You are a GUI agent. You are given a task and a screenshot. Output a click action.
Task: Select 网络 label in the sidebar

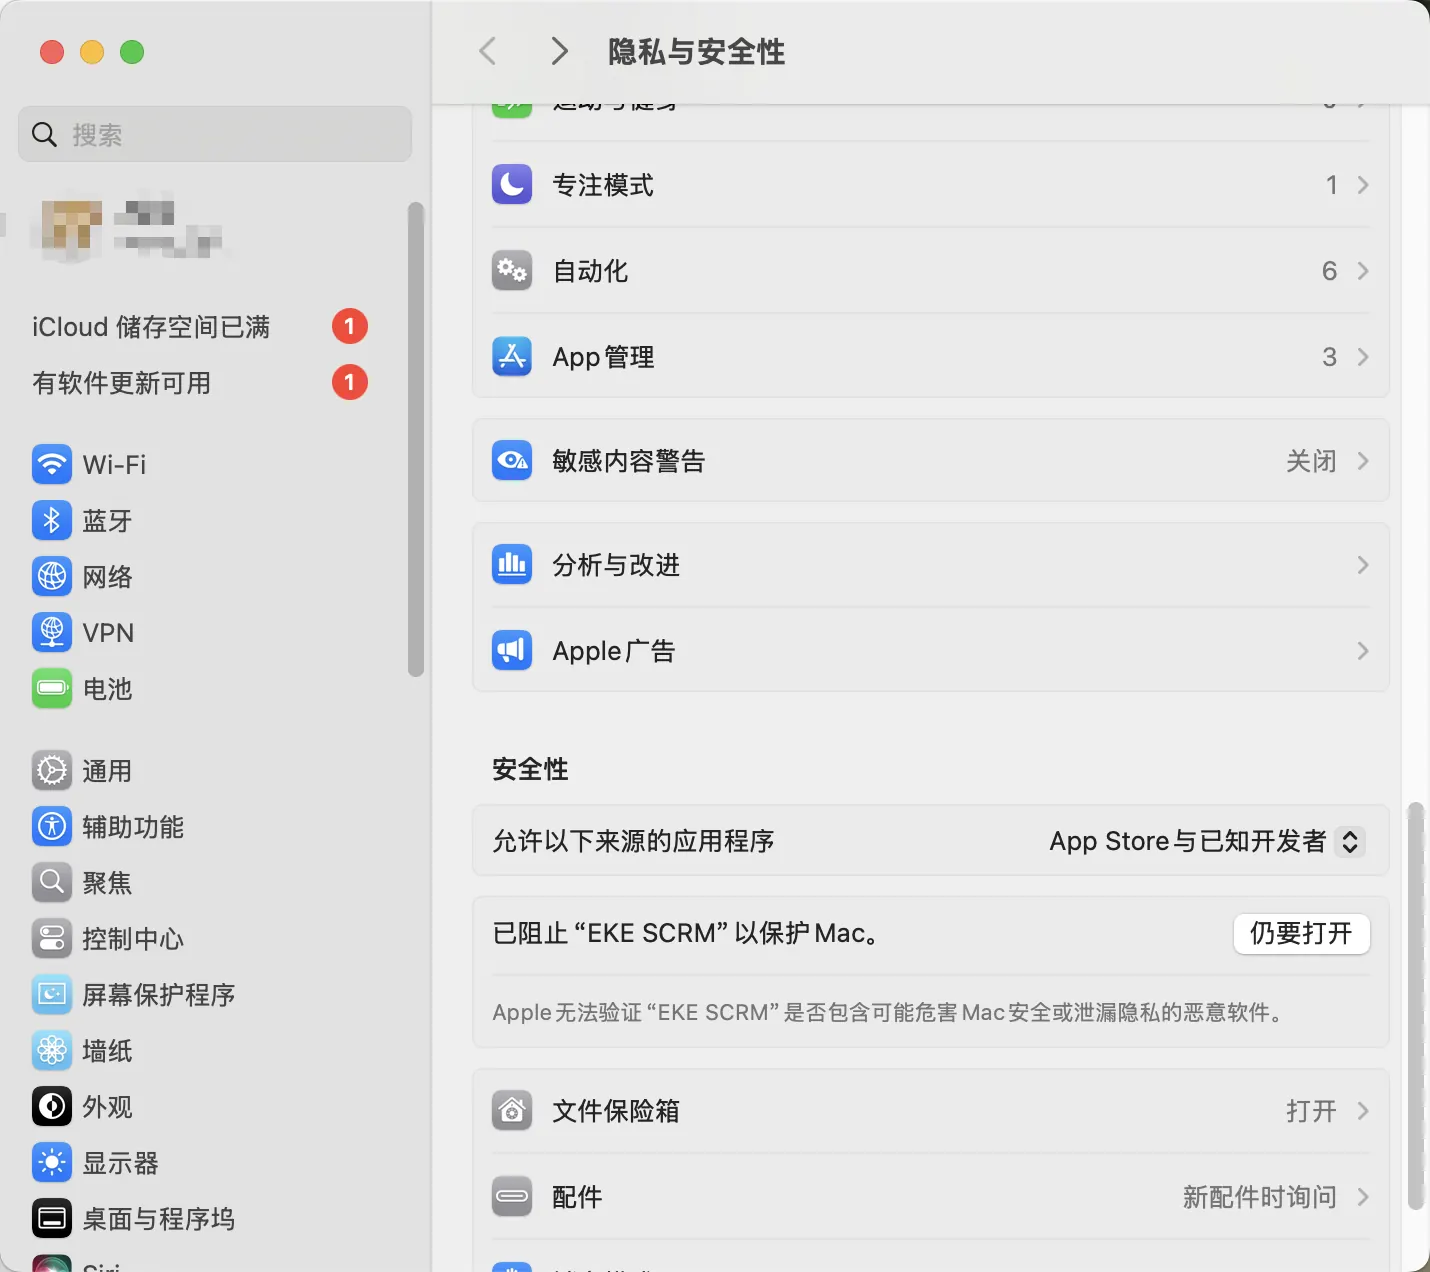(x=107, y=577)
